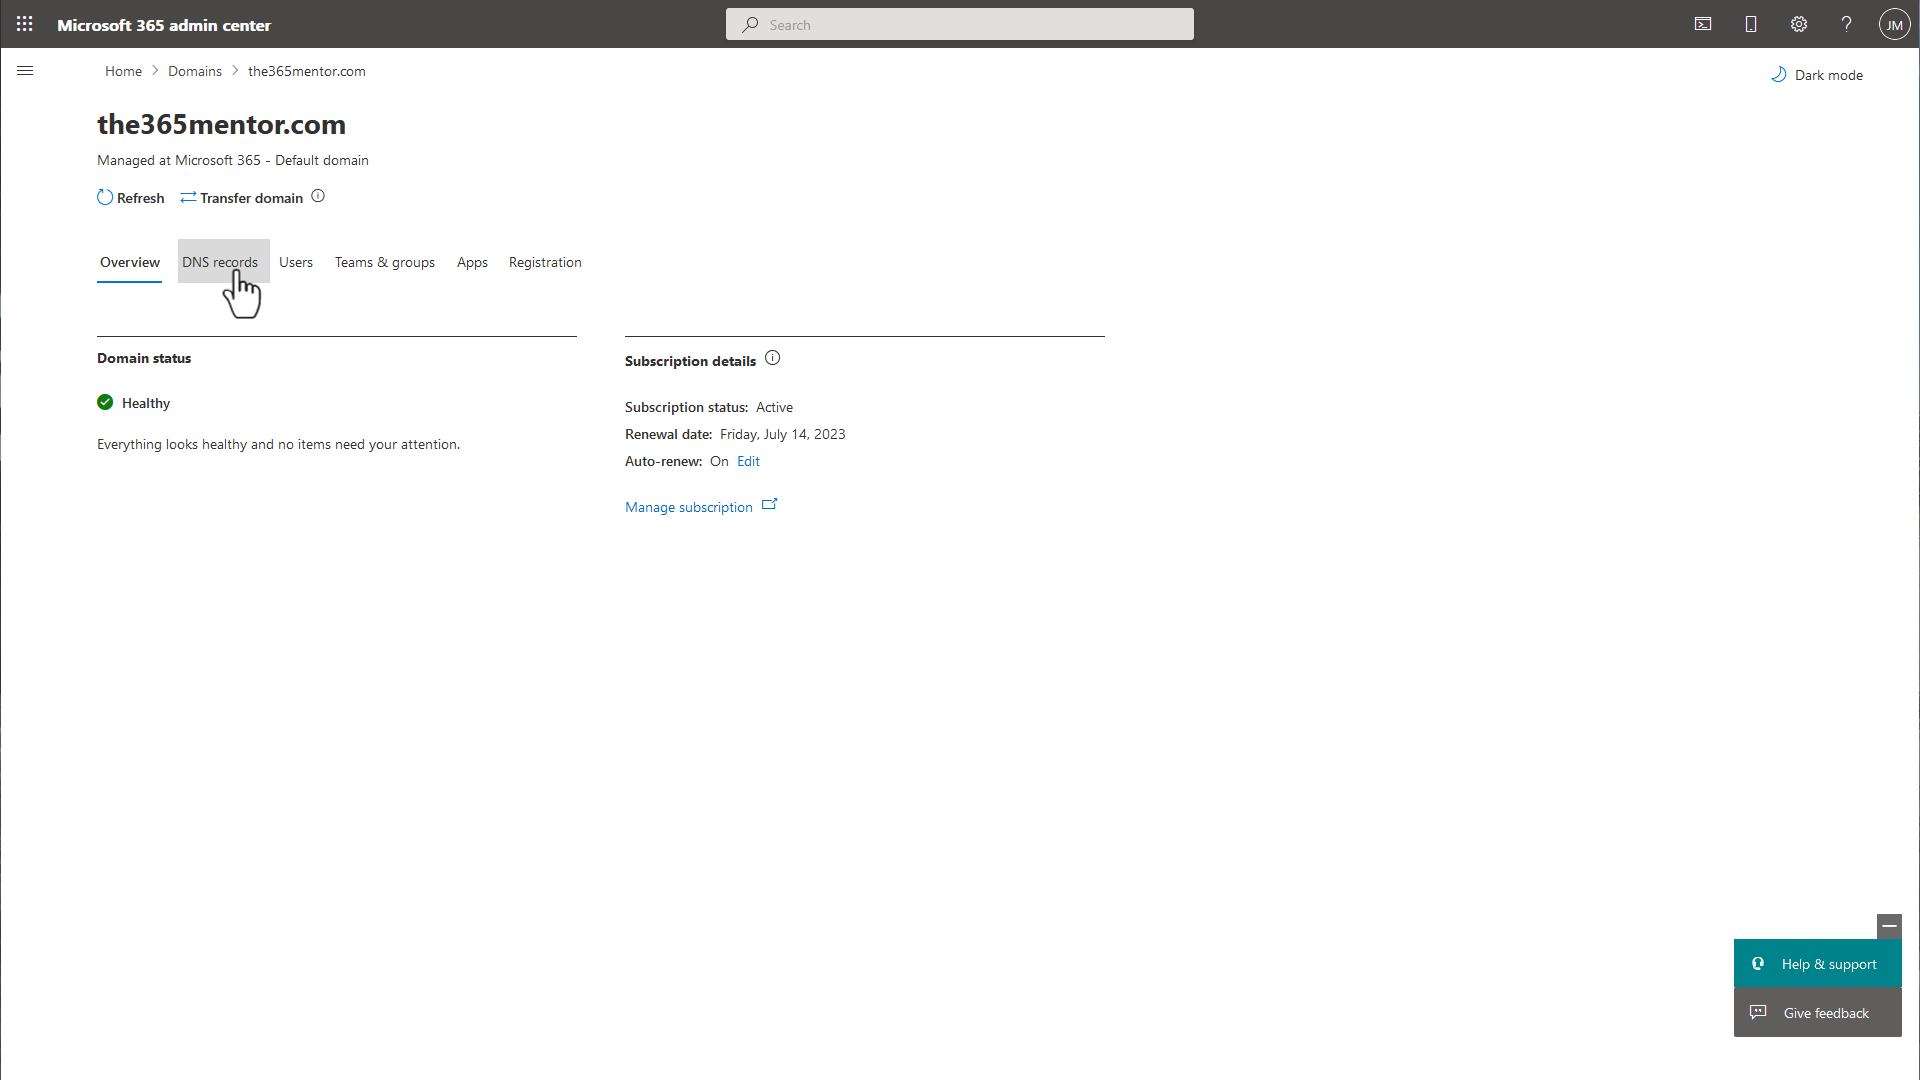The width and height of the screenshot is (1920, 1080).
Task: Open the Cloud Shell terminal icon
Action: (1703, 24)
